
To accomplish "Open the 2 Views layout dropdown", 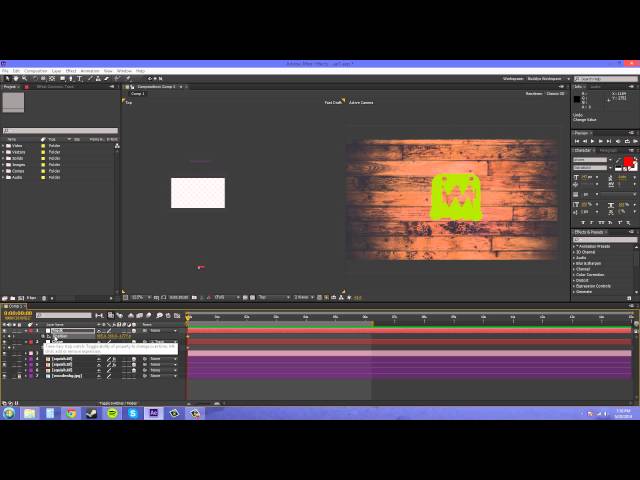I will (x=304, y=298).
